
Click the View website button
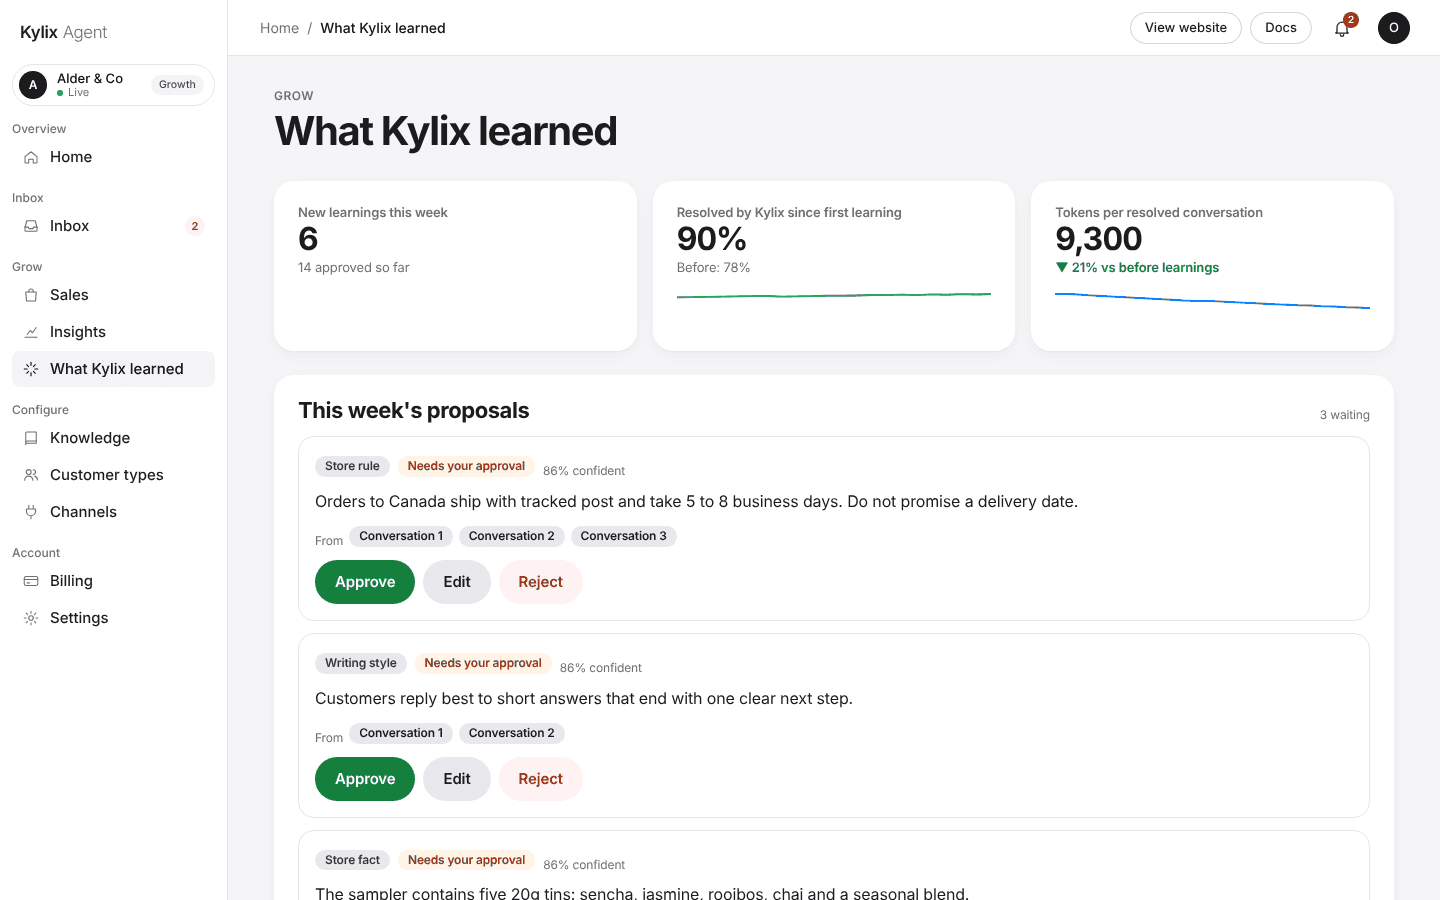(1185, 28)
